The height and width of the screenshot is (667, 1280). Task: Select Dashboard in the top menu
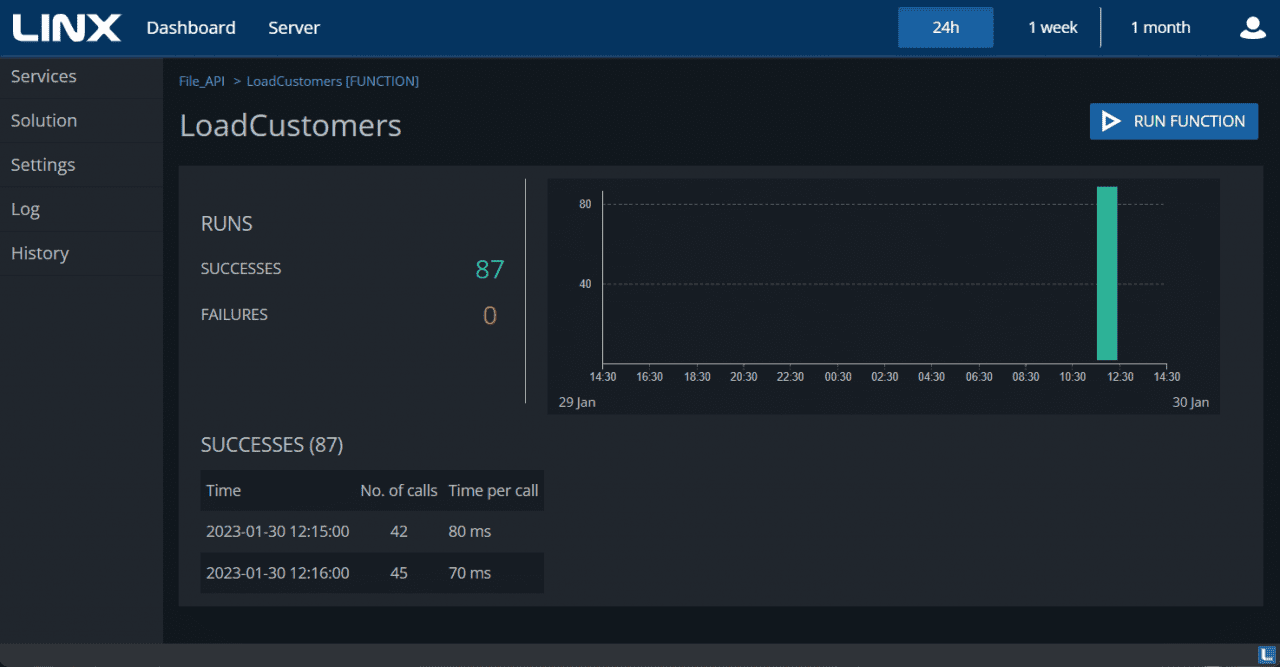[191, 28]
